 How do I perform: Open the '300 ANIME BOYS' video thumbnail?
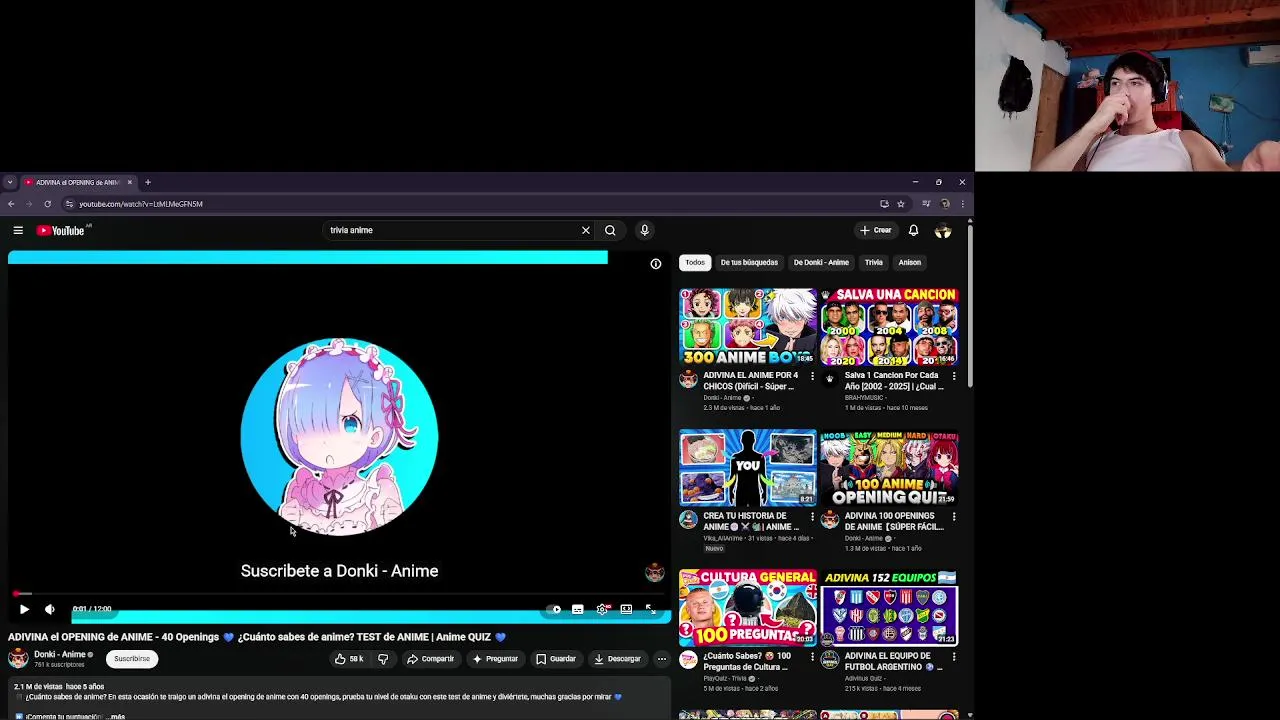coord(748,327)
